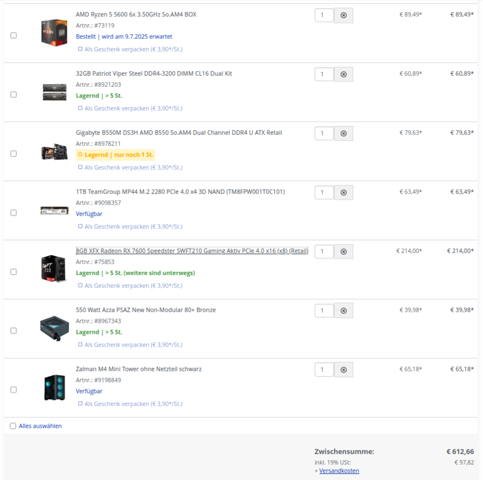
Task: Click refresh icon next to Zalman M4 quantity
Action: (343, 370)
